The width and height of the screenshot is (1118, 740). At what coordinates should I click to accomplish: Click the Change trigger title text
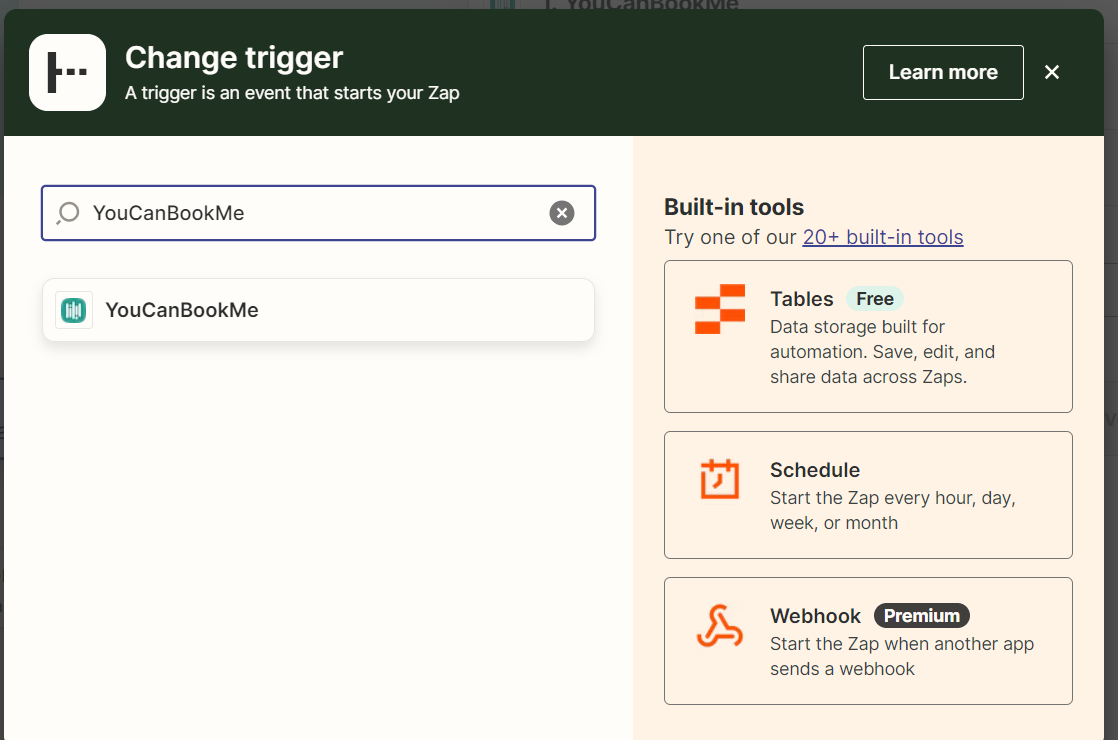[x=233, y=58]
